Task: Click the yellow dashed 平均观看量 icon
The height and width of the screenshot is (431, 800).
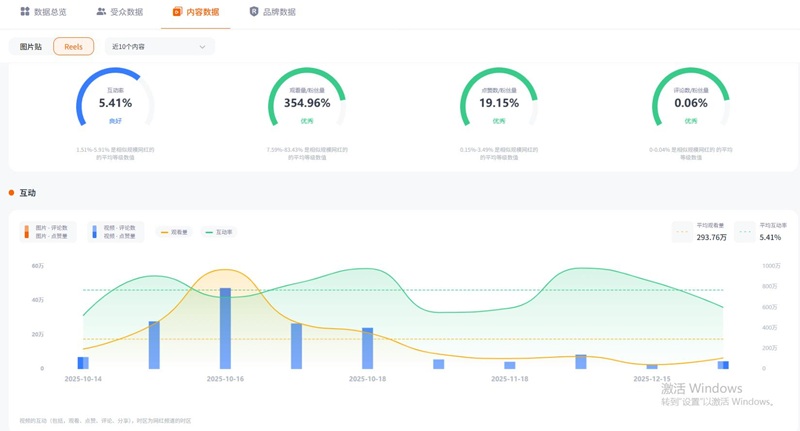Action: pyautogui.click(x=682, y=232)
